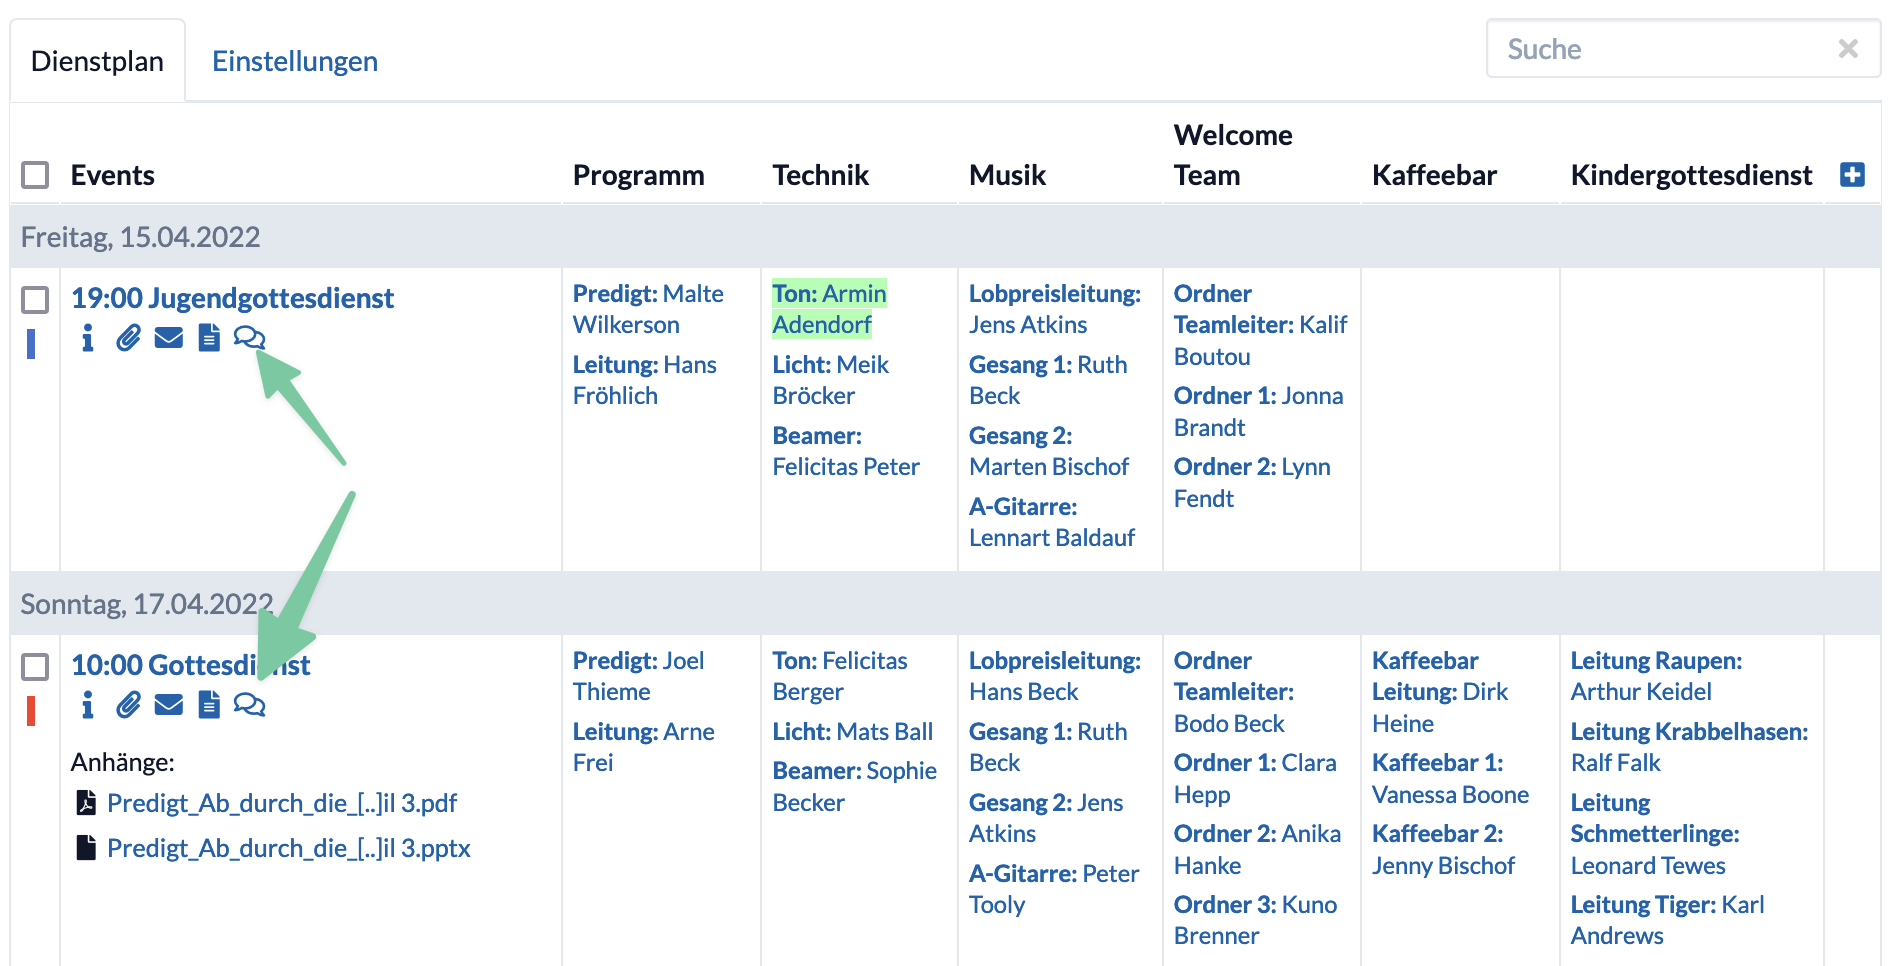Click envelope icon for Sunday Gottesdienst
1900x966 pixels.
169,705
